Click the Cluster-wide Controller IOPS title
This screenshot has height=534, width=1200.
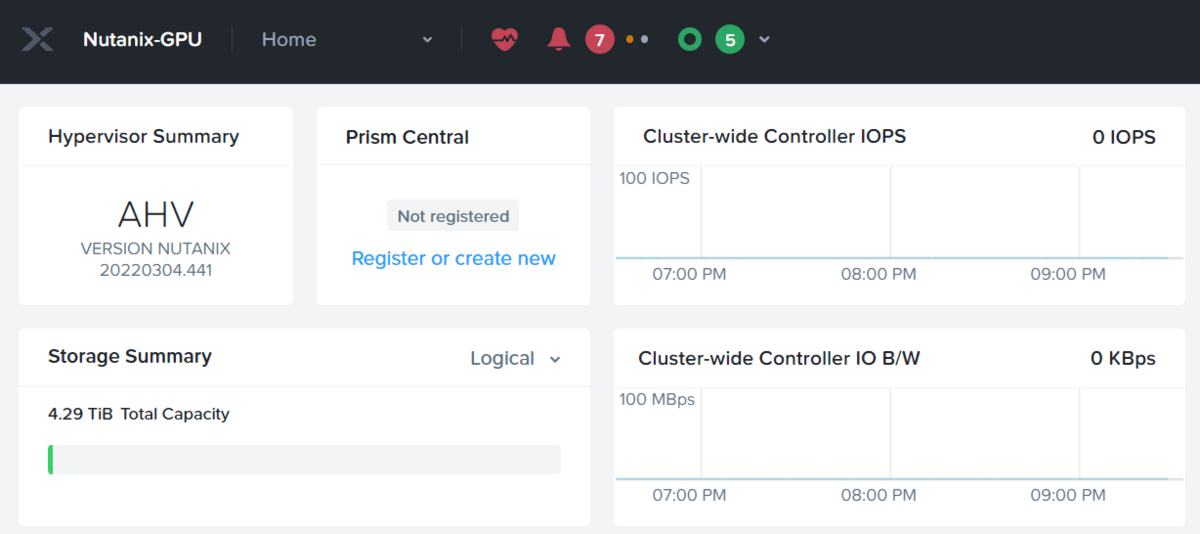click(775, 136)
